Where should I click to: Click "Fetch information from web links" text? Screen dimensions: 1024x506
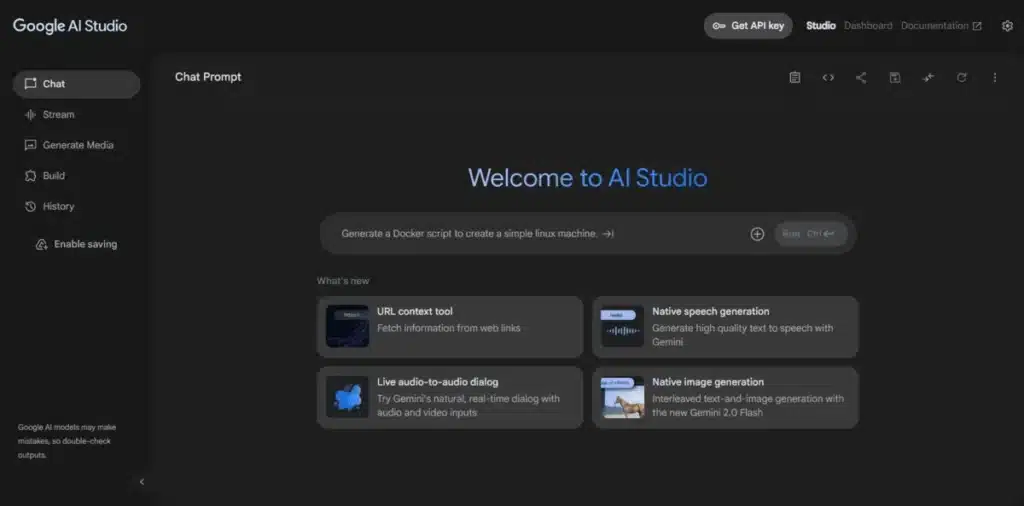(x=449, y=328)
